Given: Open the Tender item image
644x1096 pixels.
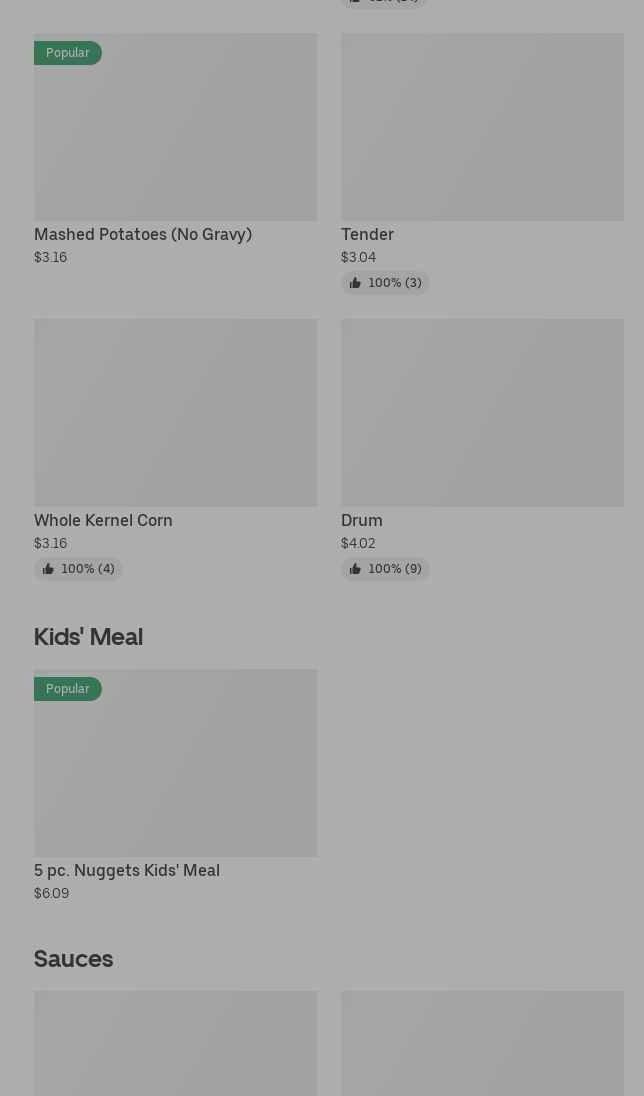Looking at the screenshot, I should 482,127.
